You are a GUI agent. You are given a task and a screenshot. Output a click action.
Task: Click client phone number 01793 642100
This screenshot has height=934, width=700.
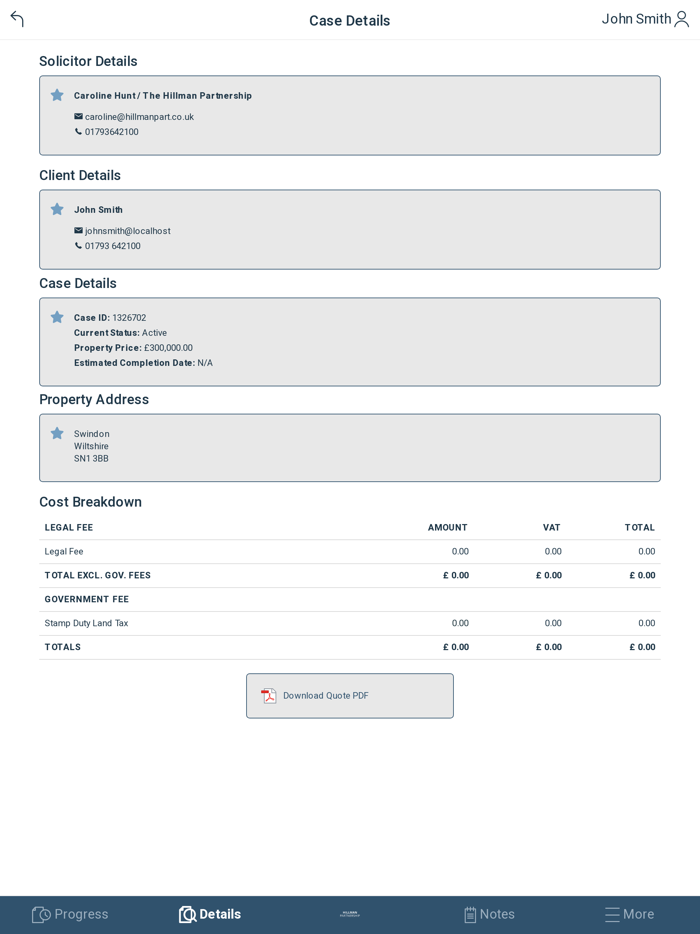coord(113,246)
